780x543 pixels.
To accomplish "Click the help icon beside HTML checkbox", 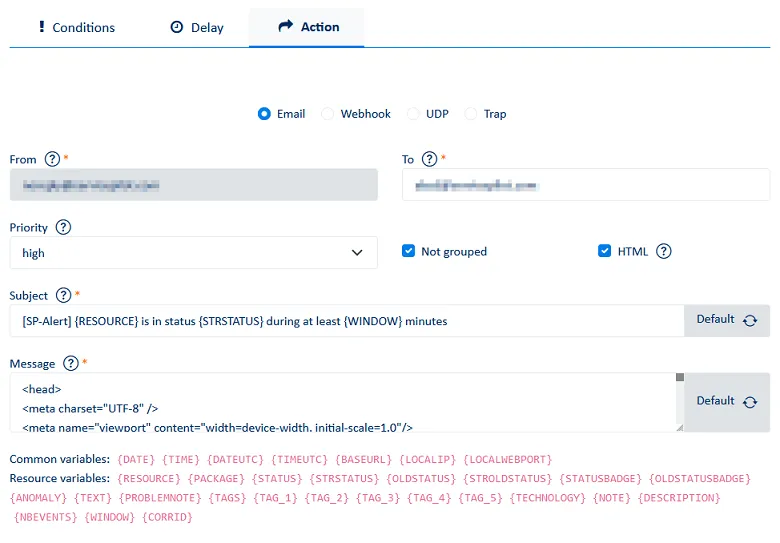I will click(x=663, y=251).
